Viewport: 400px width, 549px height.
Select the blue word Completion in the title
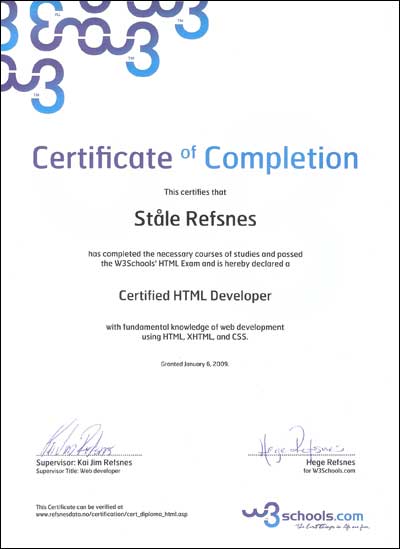(281, 158)
